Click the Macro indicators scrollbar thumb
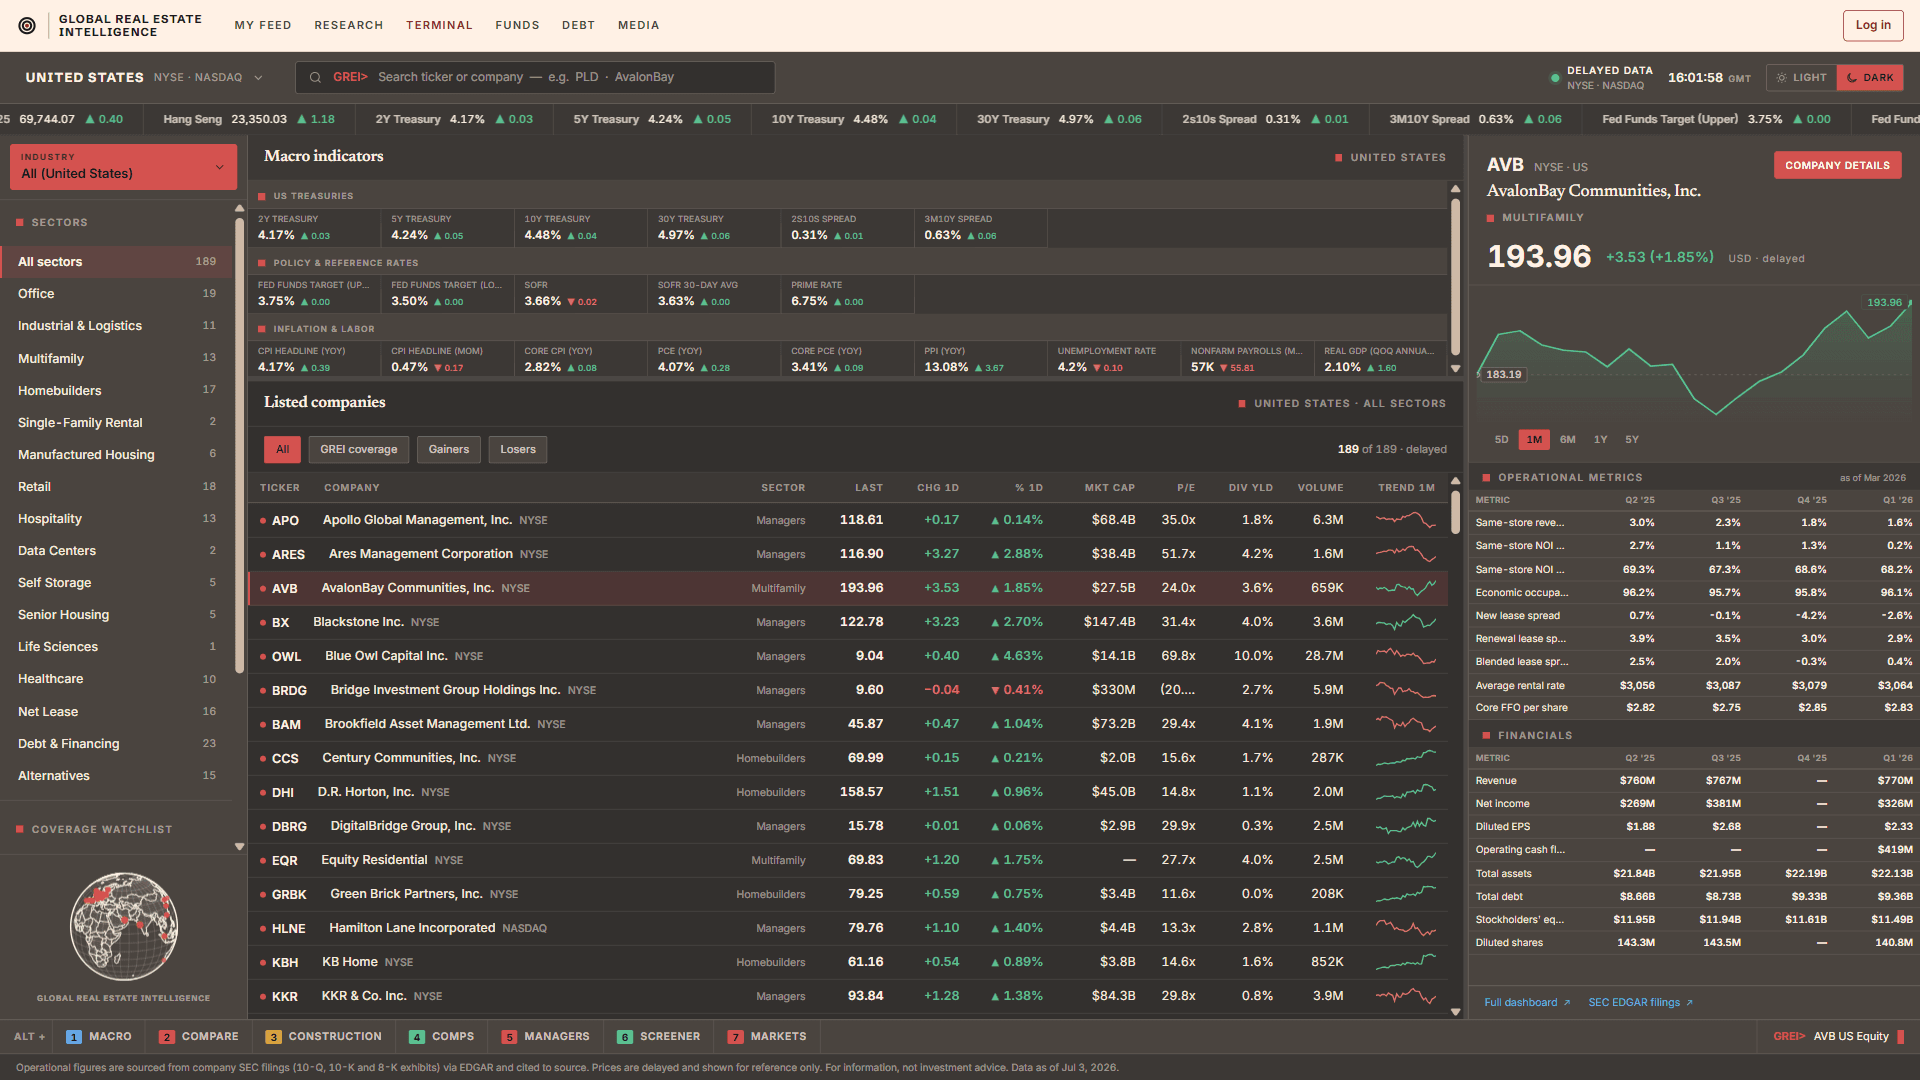Viewport: 1920px width, 1080px height. (1455, 277)
